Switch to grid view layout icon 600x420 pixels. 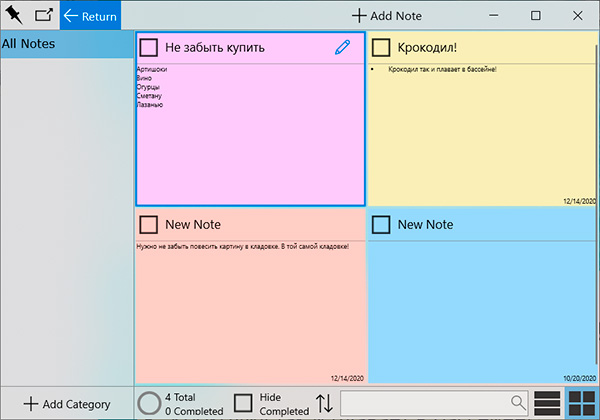(580, 403)
